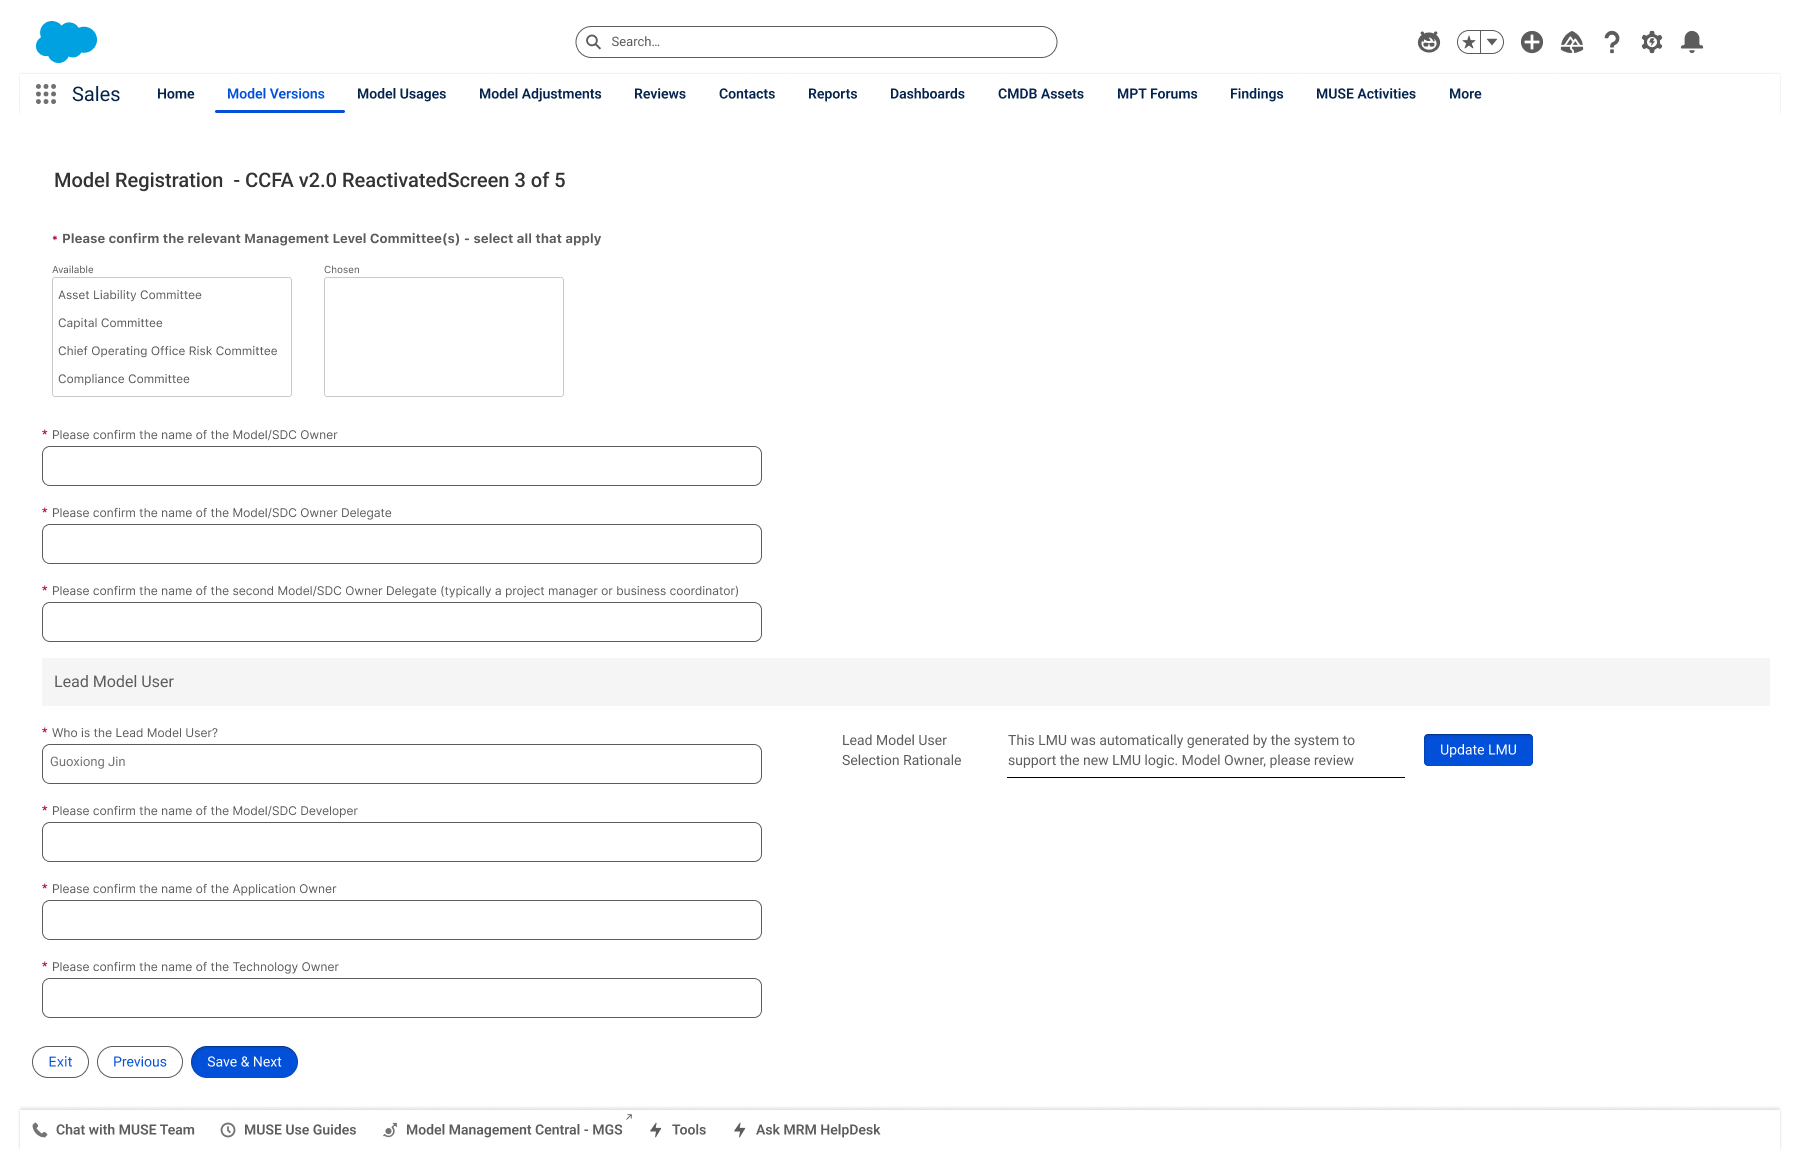
Task: Open the App Launcher grid icon
Action: point(46,94)
